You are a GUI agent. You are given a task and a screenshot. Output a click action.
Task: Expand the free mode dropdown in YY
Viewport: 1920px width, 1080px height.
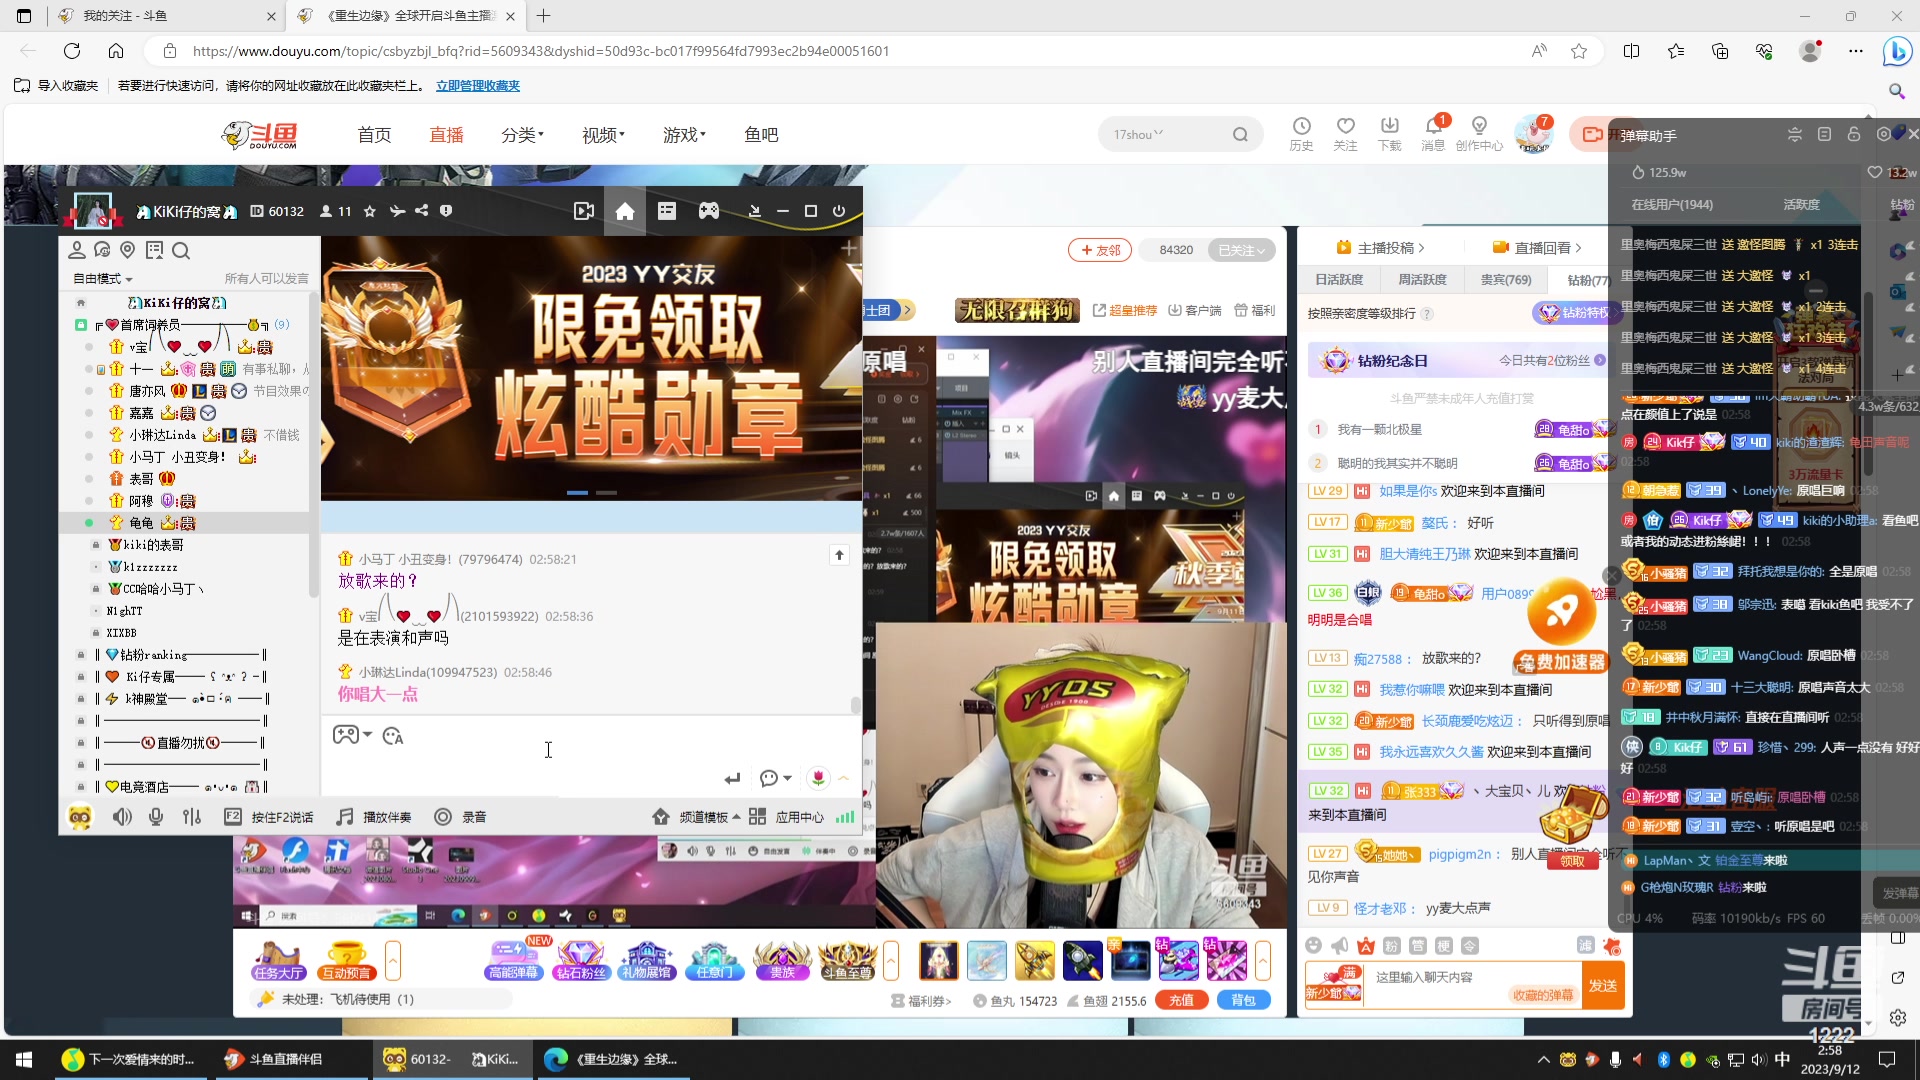click(x=102, y=279)
